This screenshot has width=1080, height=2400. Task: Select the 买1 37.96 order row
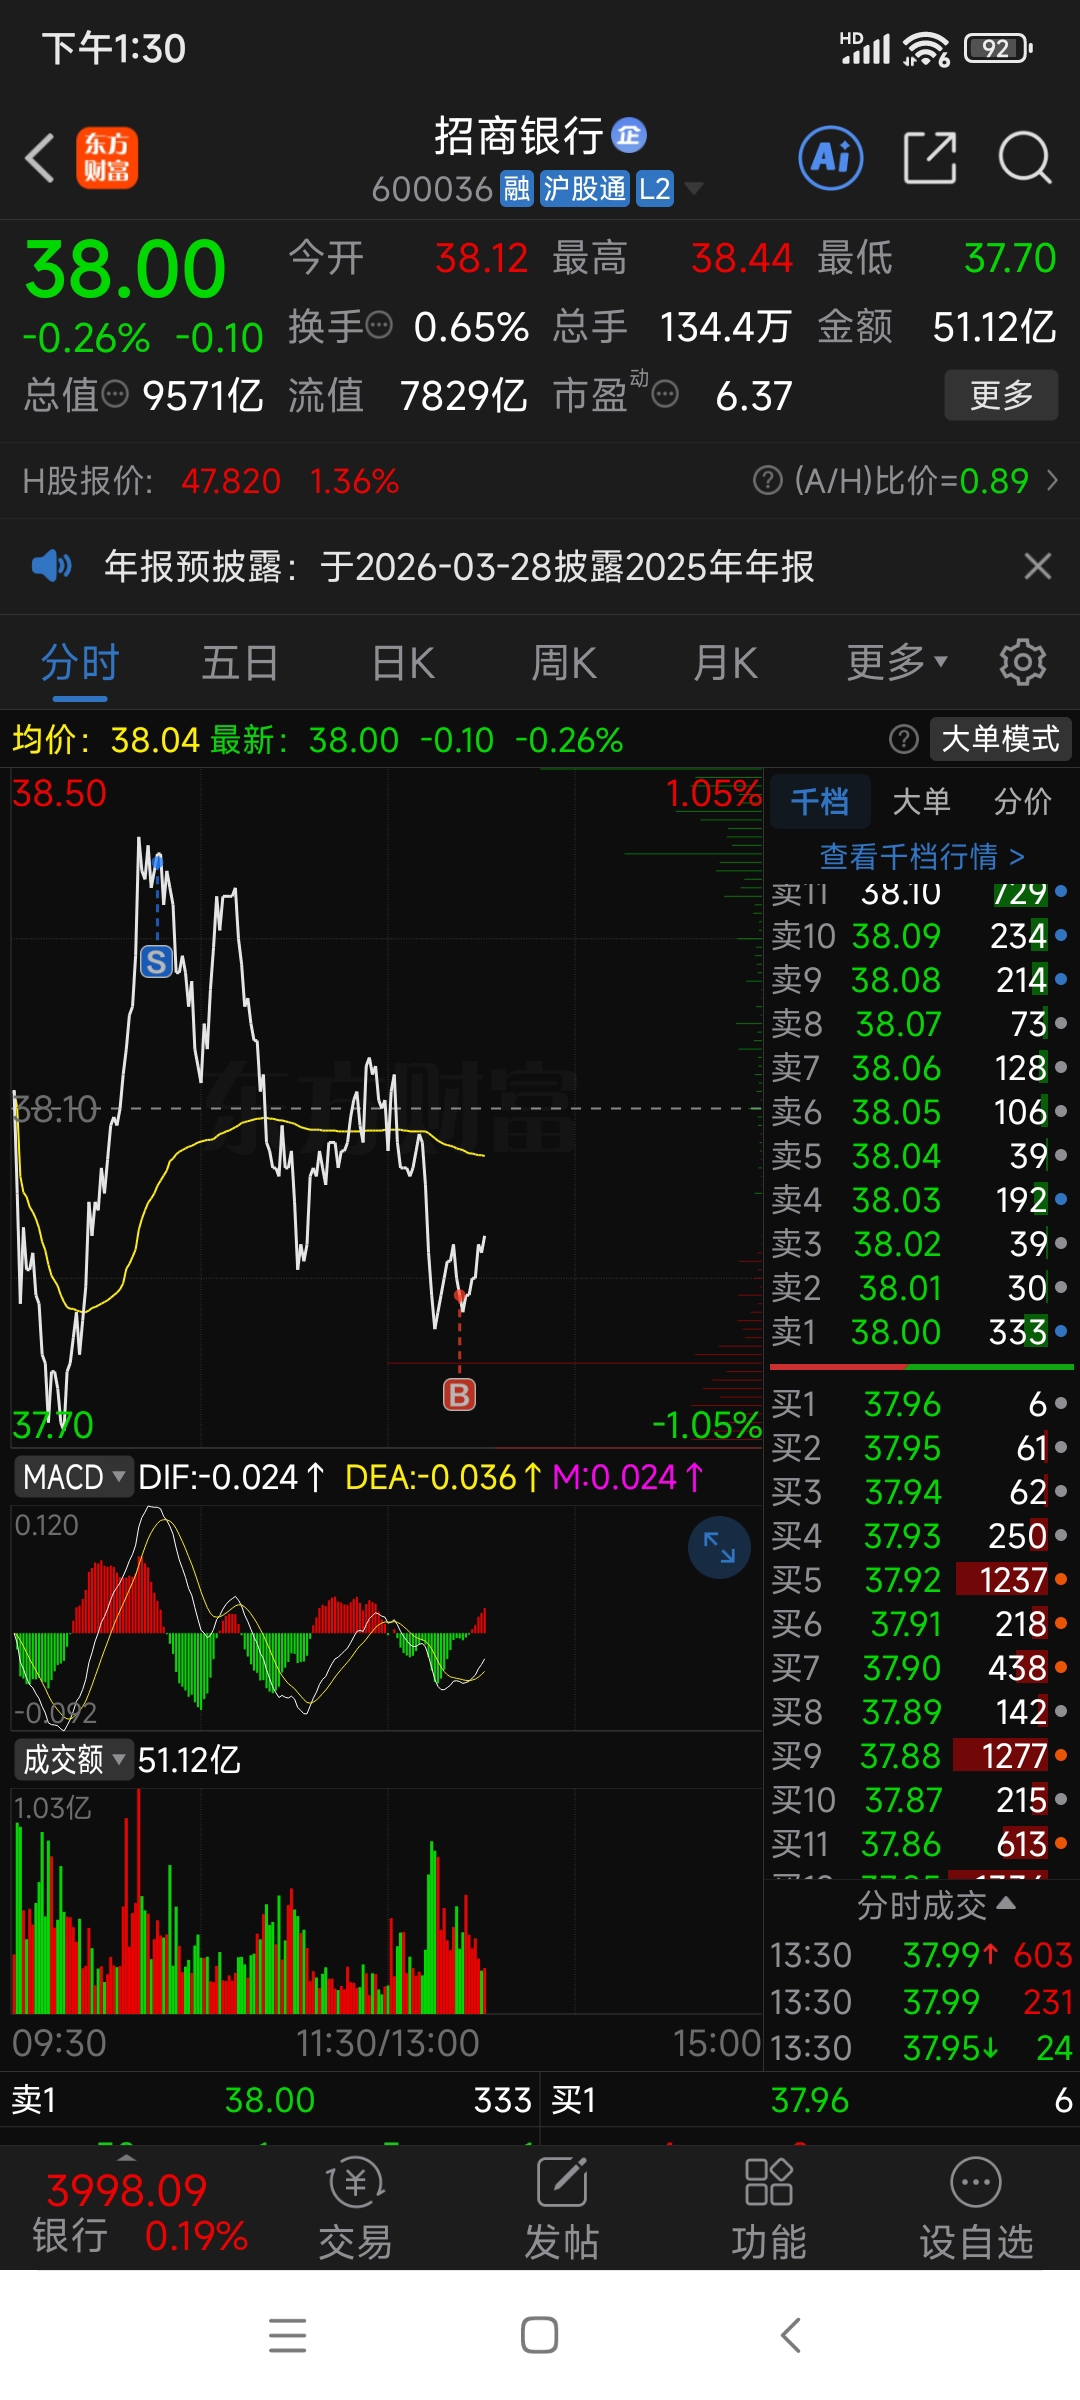point(920,1404)
